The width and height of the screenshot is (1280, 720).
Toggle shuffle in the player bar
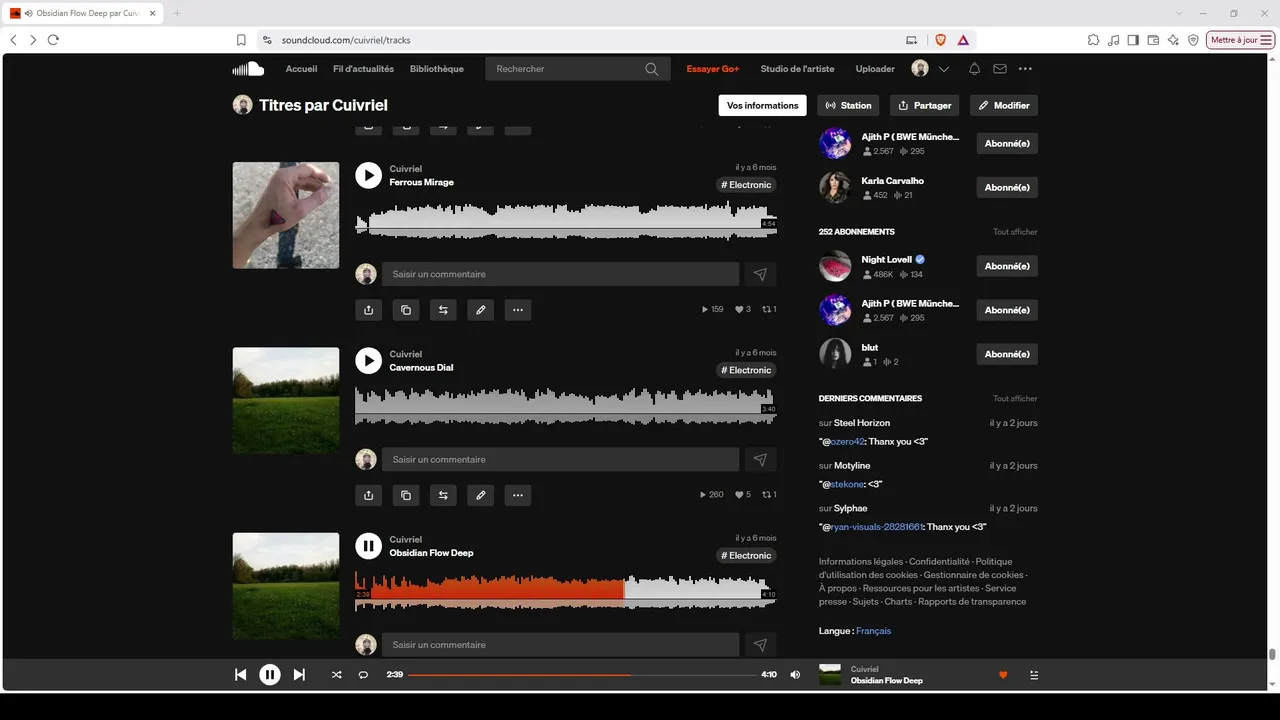point(336,675)
